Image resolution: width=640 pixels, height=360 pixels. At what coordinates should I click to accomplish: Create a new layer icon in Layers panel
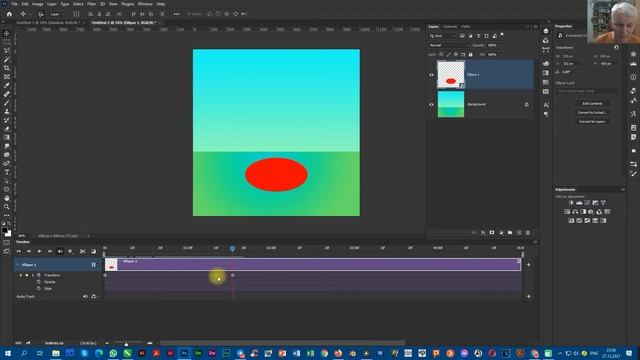click(519, 233)
